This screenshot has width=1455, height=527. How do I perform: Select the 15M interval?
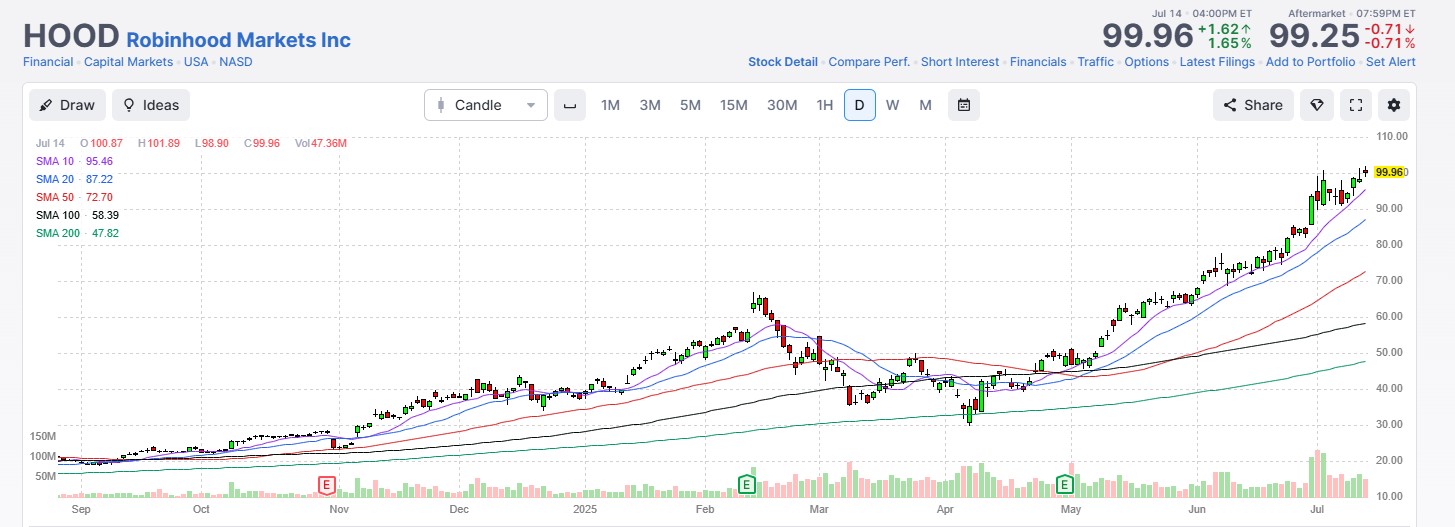[x=734, y=105]
